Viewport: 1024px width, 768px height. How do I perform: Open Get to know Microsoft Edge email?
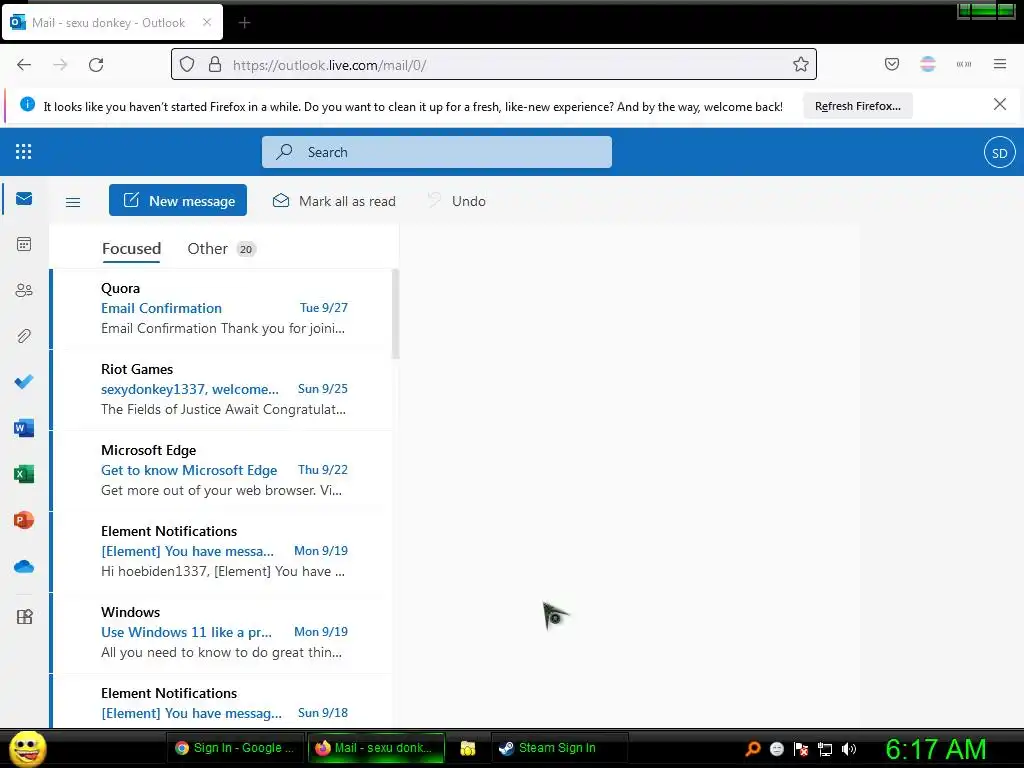click(x=222, y=470)
